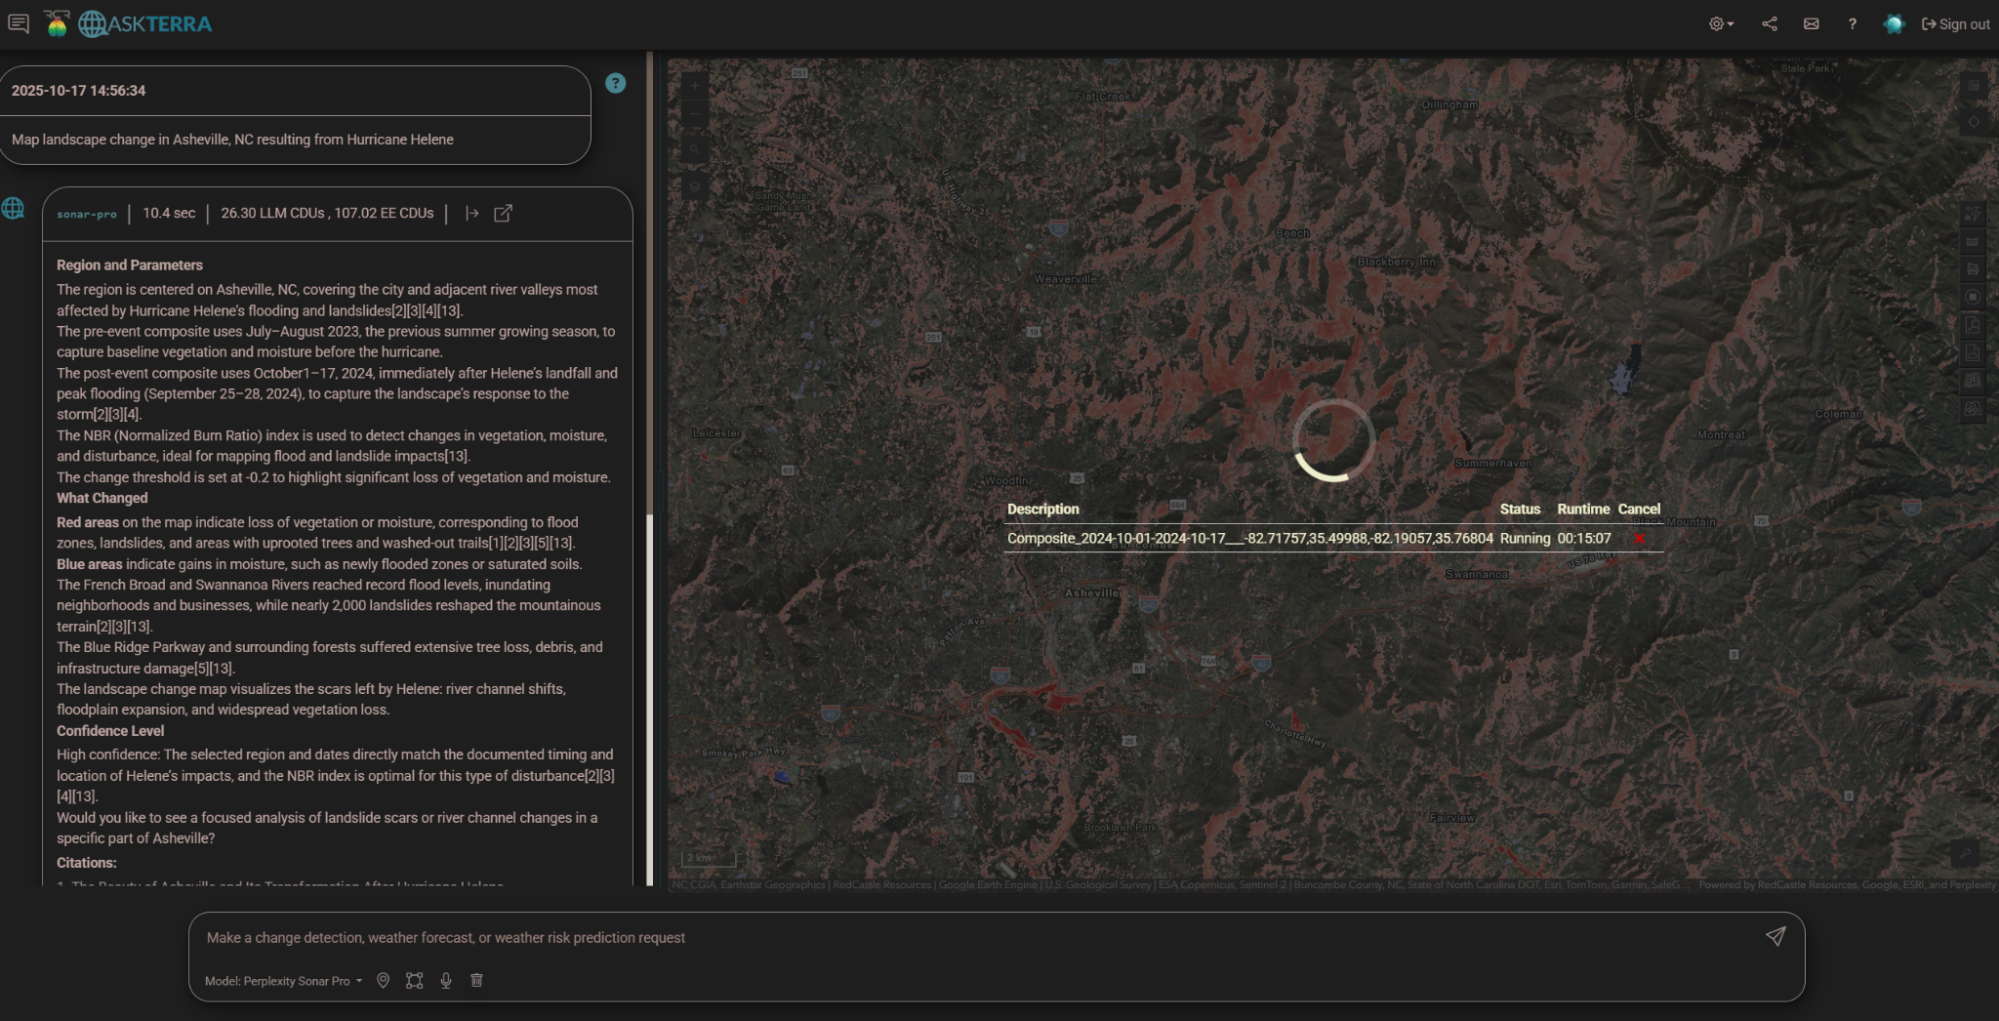Cancel the running Composite job
Viewport: 1999px width, 1021px height.
click(1639, 538)
